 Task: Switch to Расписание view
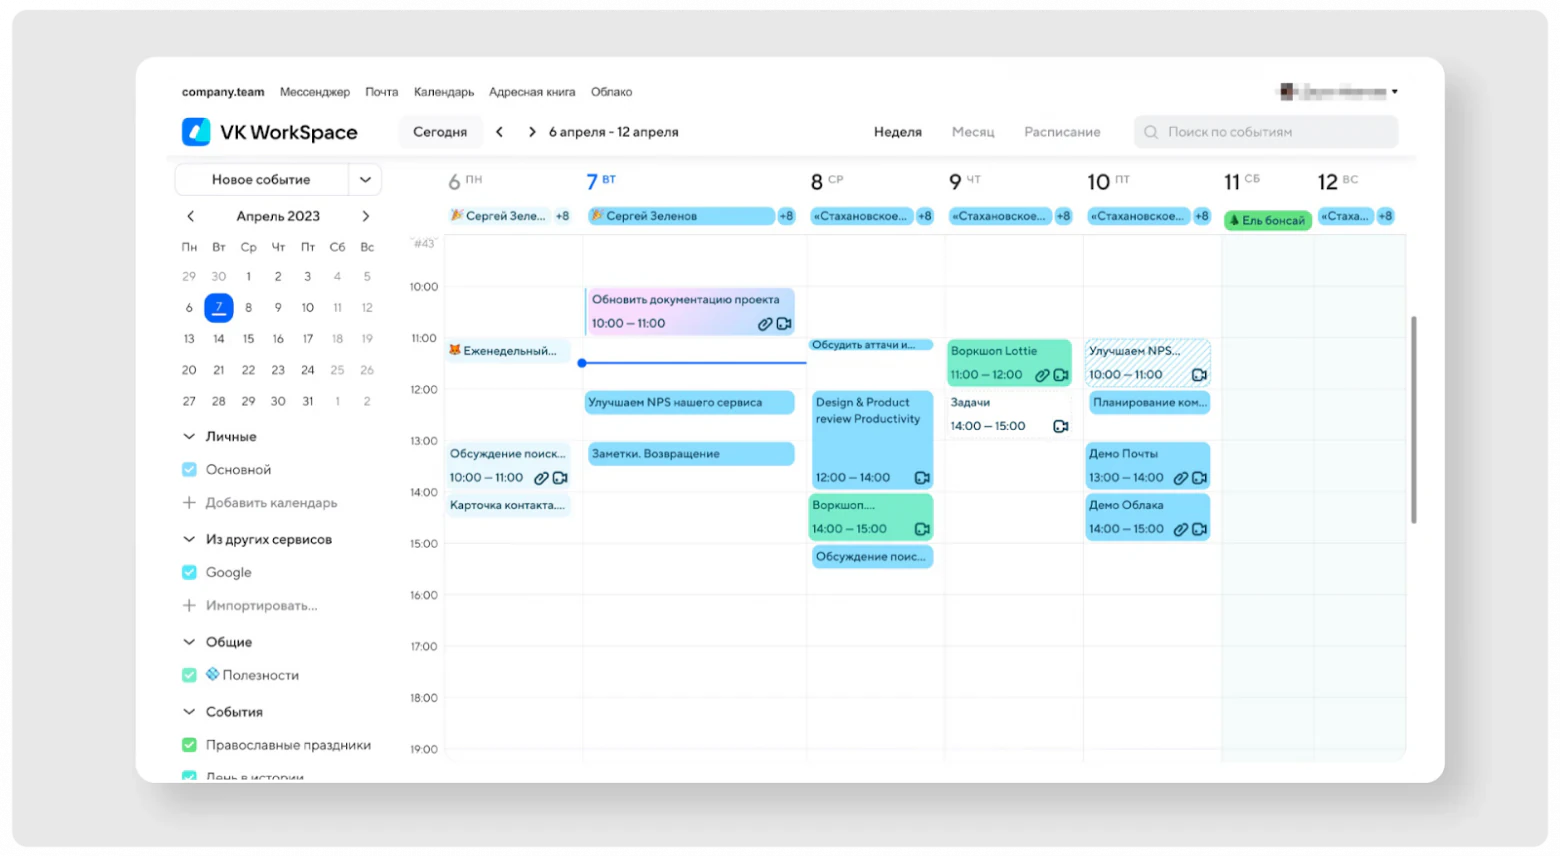pyautogui.click(x=1062, y=132)
